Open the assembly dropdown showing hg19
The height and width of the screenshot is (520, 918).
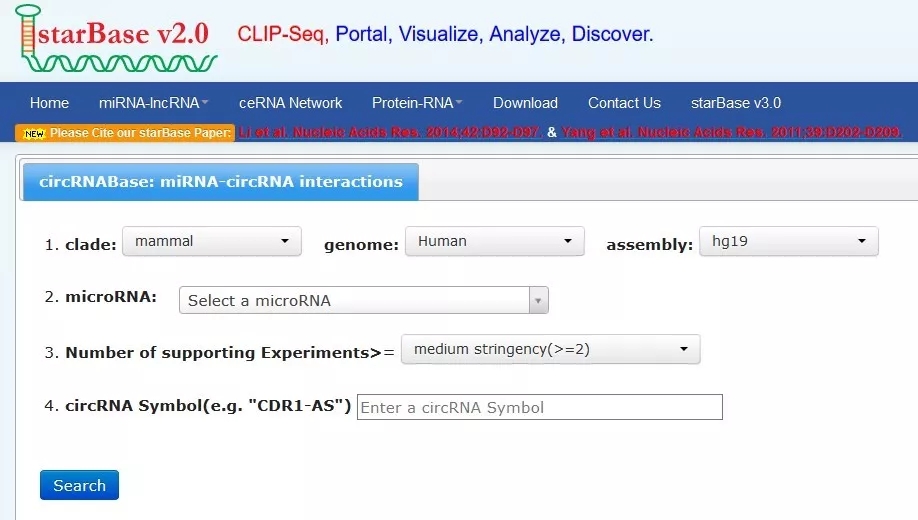tap(789, 241)
